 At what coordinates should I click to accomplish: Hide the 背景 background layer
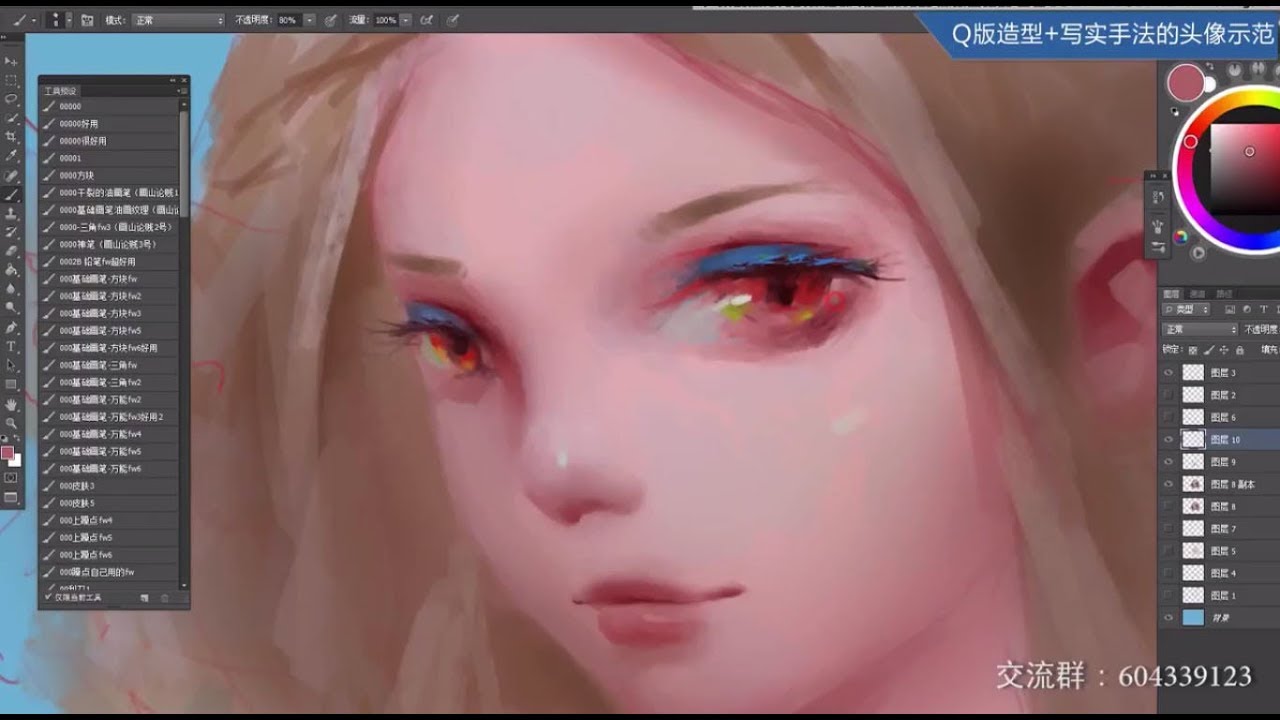(1168, 618)
